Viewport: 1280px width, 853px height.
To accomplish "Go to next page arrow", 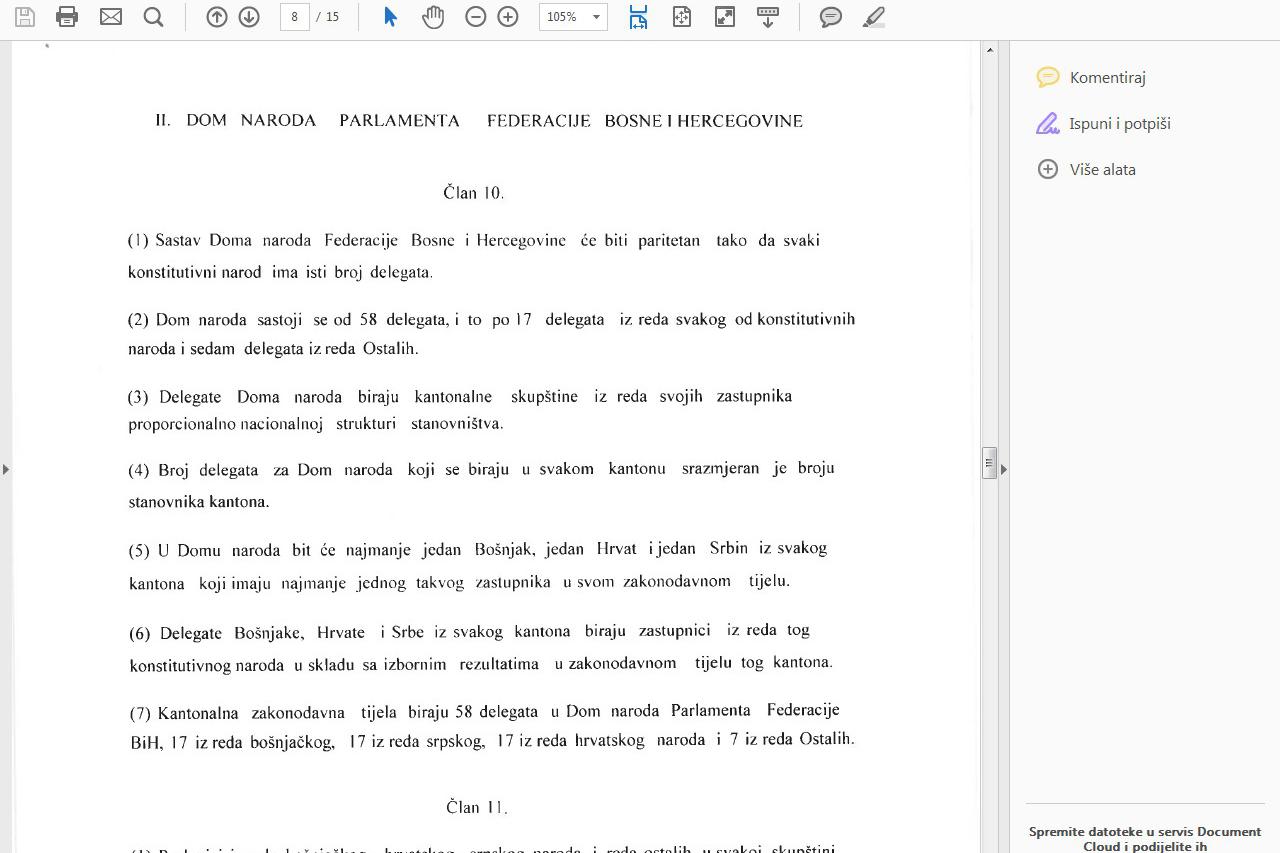I will 249,17.
